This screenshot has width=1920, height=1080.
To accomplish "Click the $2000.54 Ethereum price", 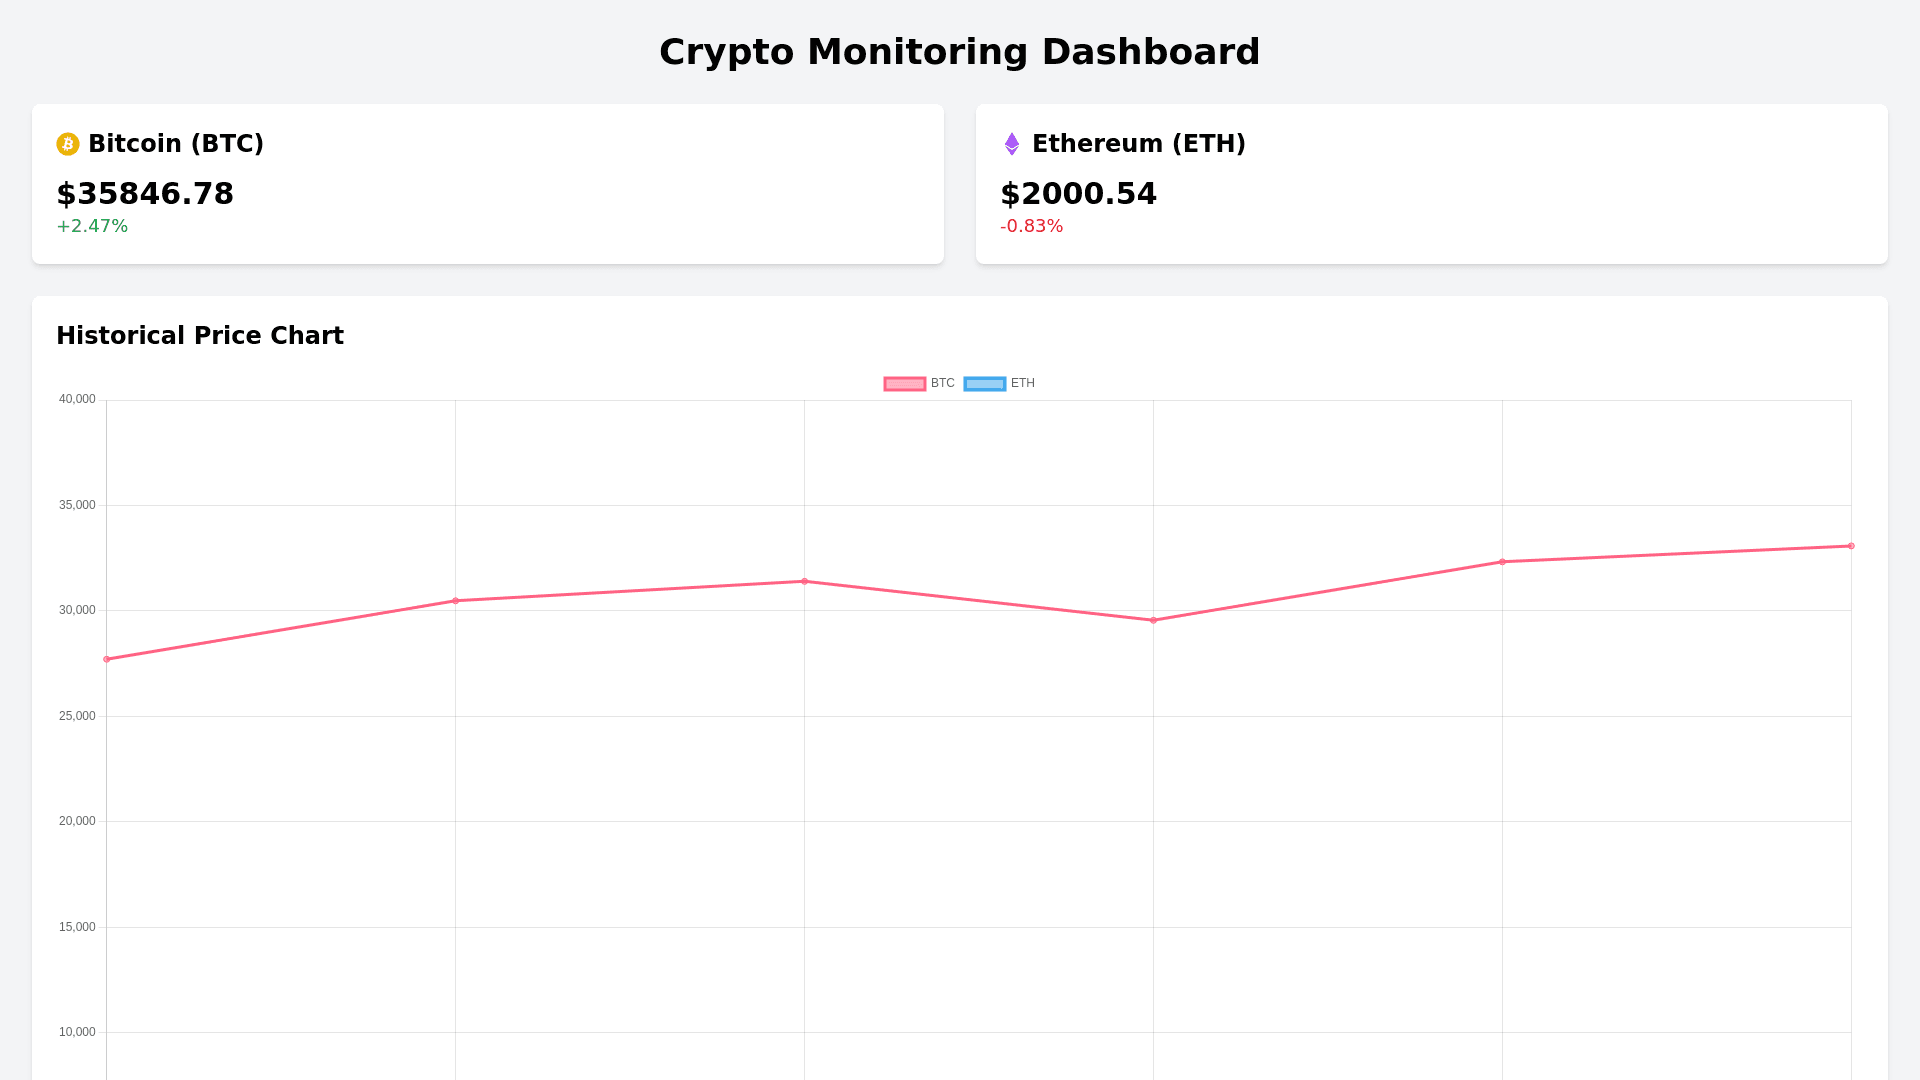I will (x=1078, y=194).
